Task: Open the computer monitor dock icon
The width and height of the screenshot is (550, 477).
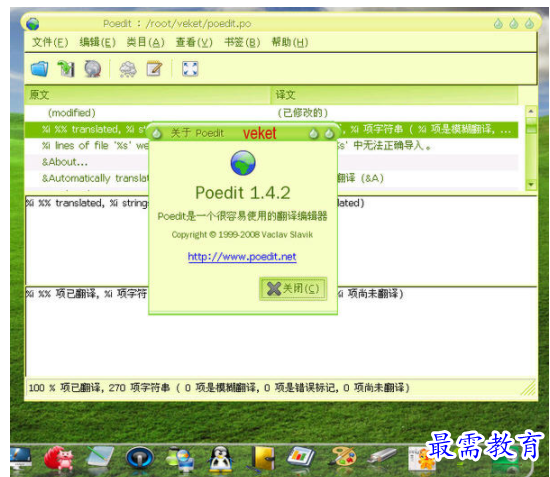Action: (x=20, y=458)
